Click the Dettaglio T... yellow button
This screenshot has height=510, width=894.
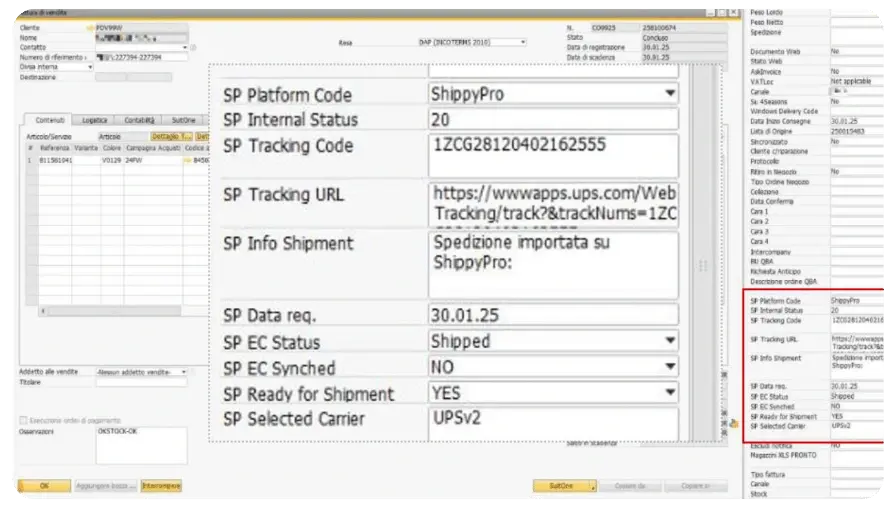[x=172, y=137]
